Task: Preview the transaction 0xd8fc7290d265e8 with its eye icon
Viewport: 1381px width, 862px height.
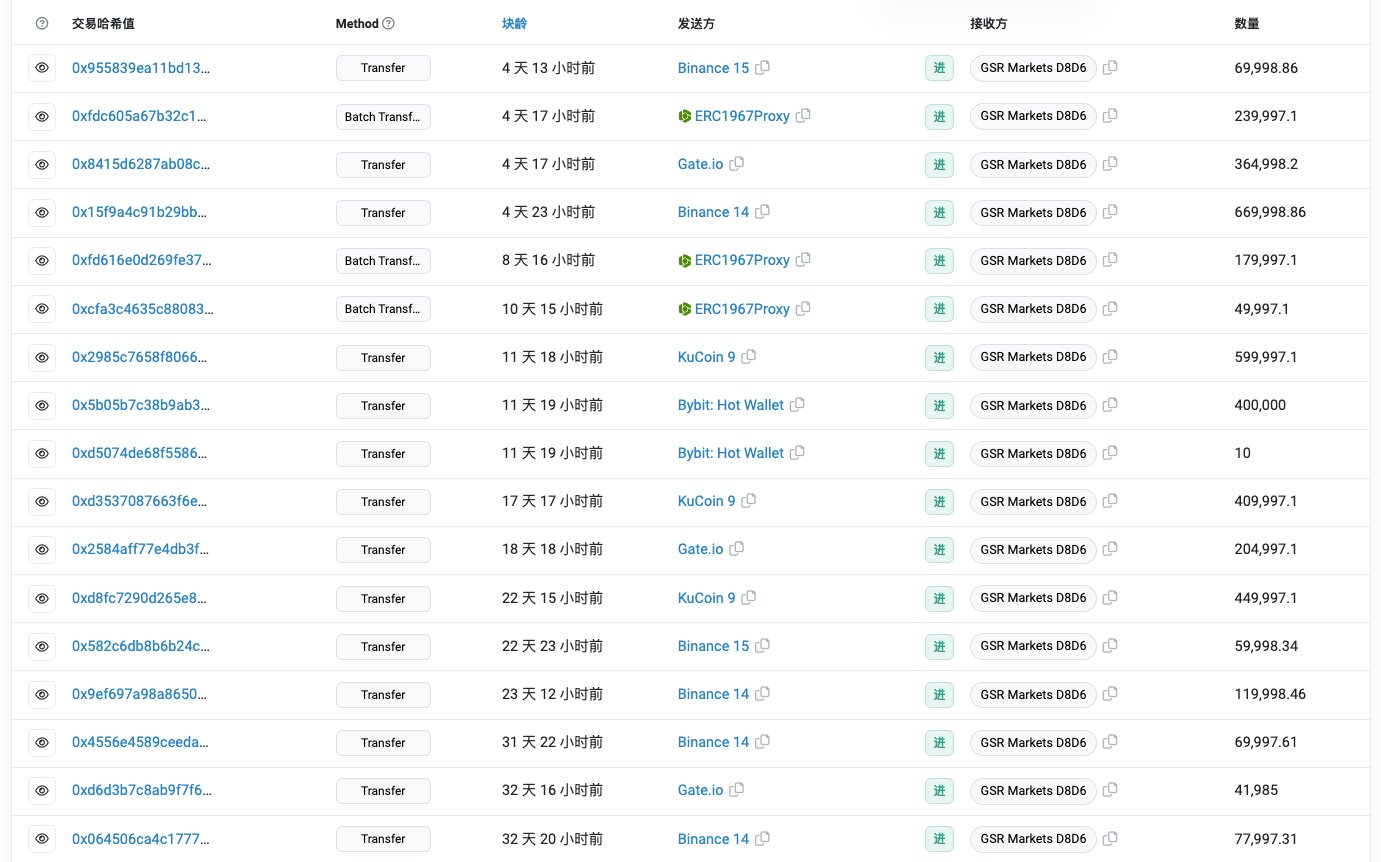Action: [x=42, y=598]
